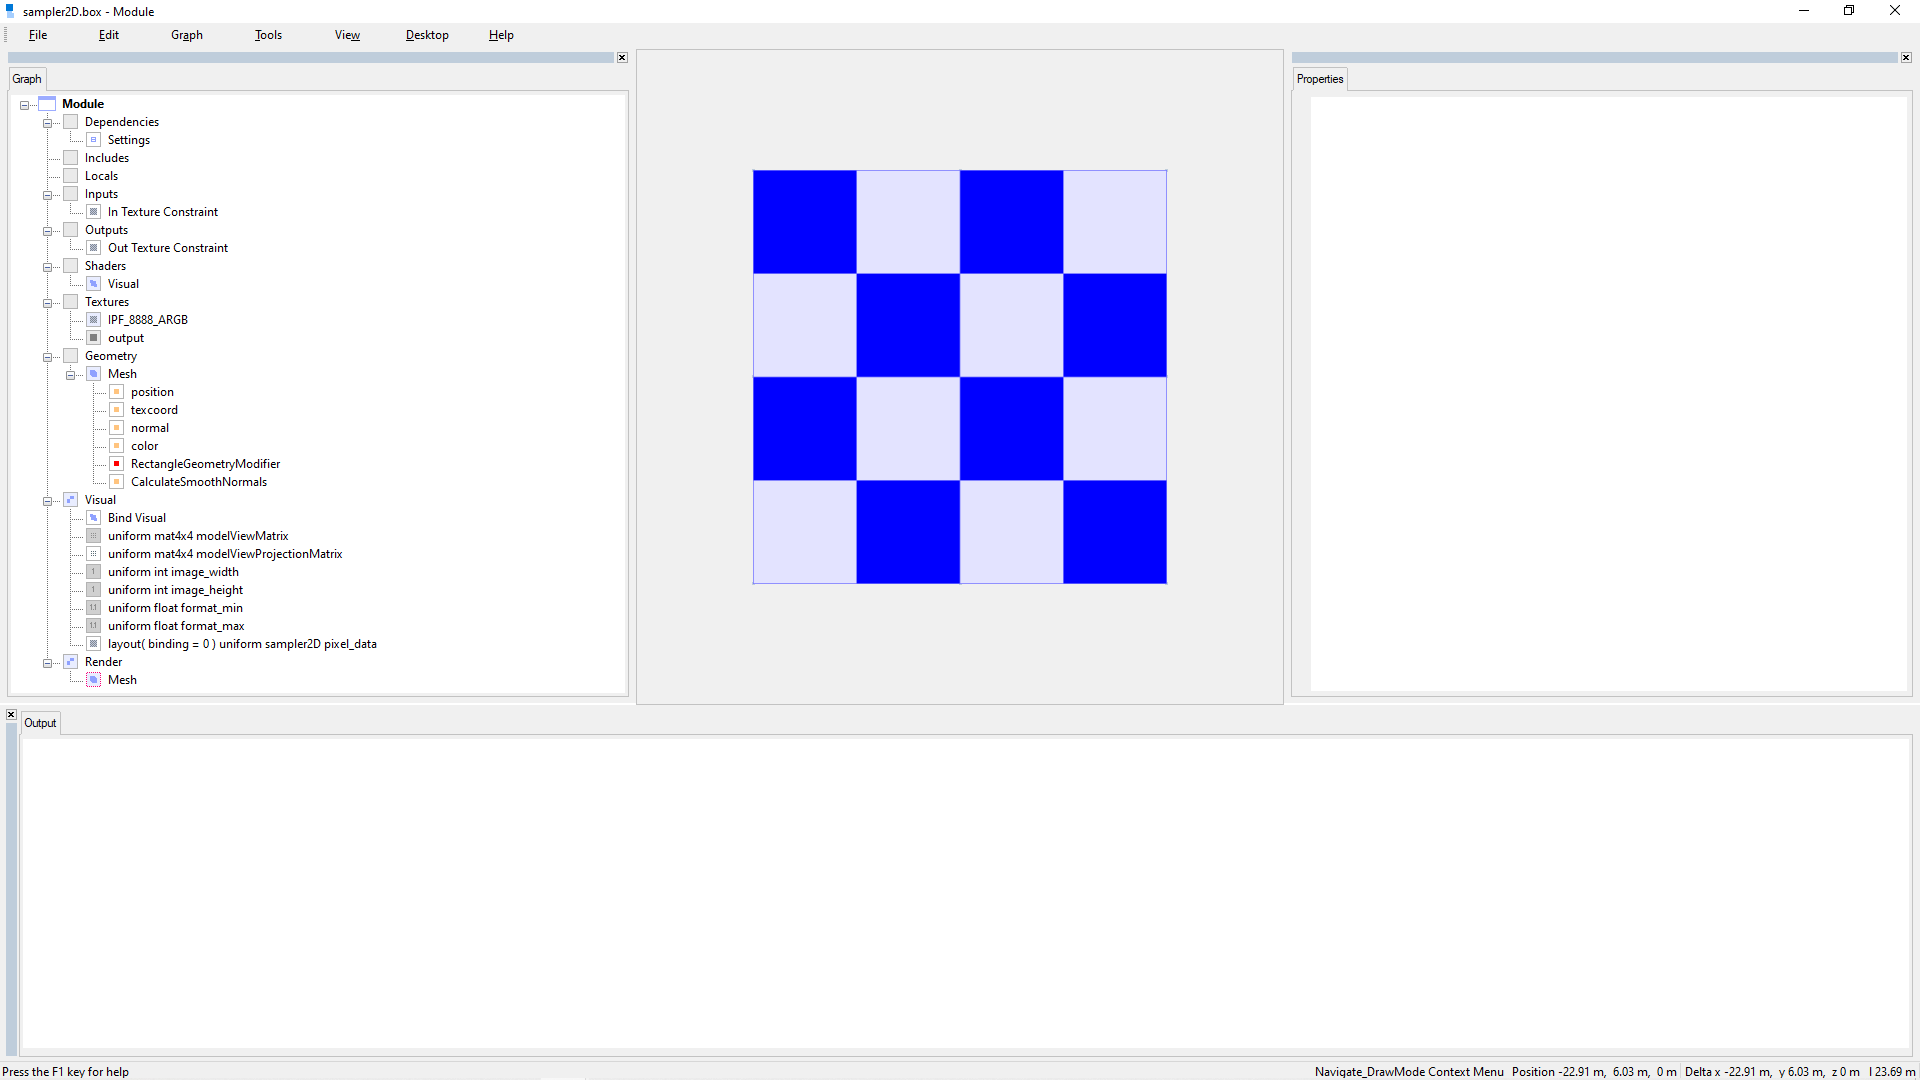
Task: Collapse the Module root node
Action: [23, 103]
